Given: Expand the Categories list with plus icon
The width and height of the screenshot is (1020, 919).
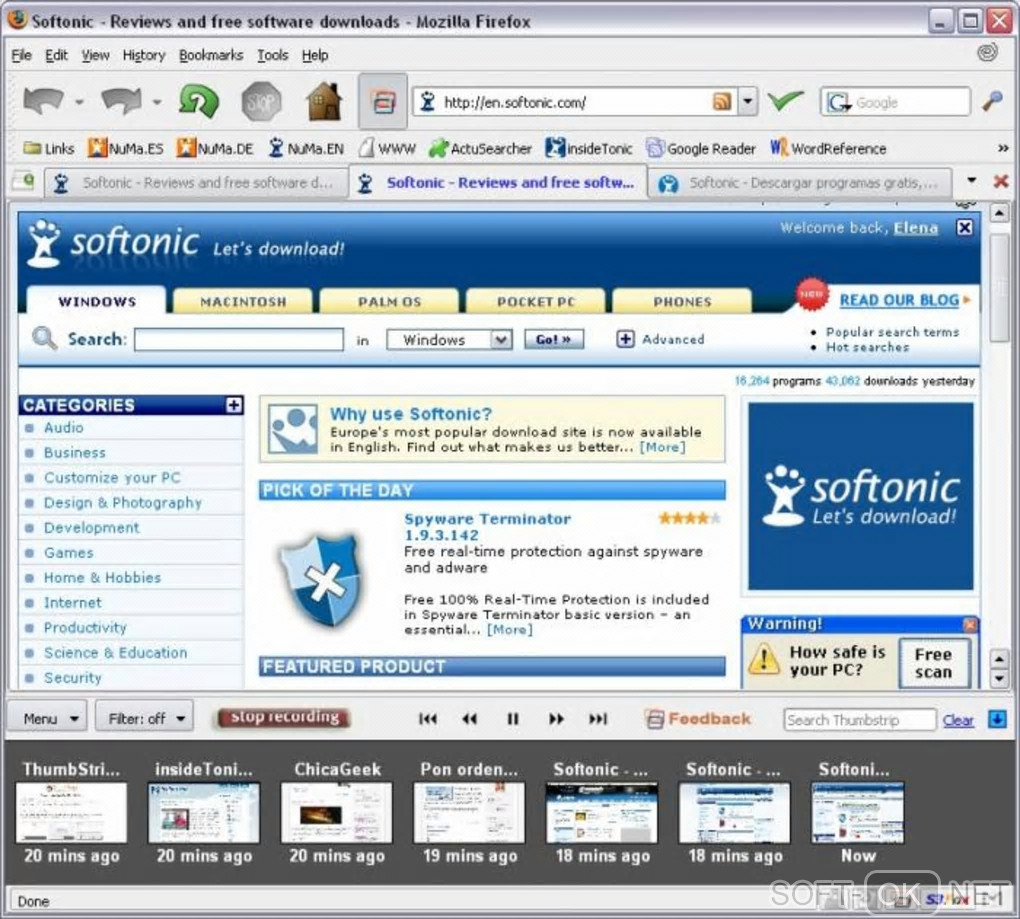Looking at the screenshot, I should coord(234,405).
